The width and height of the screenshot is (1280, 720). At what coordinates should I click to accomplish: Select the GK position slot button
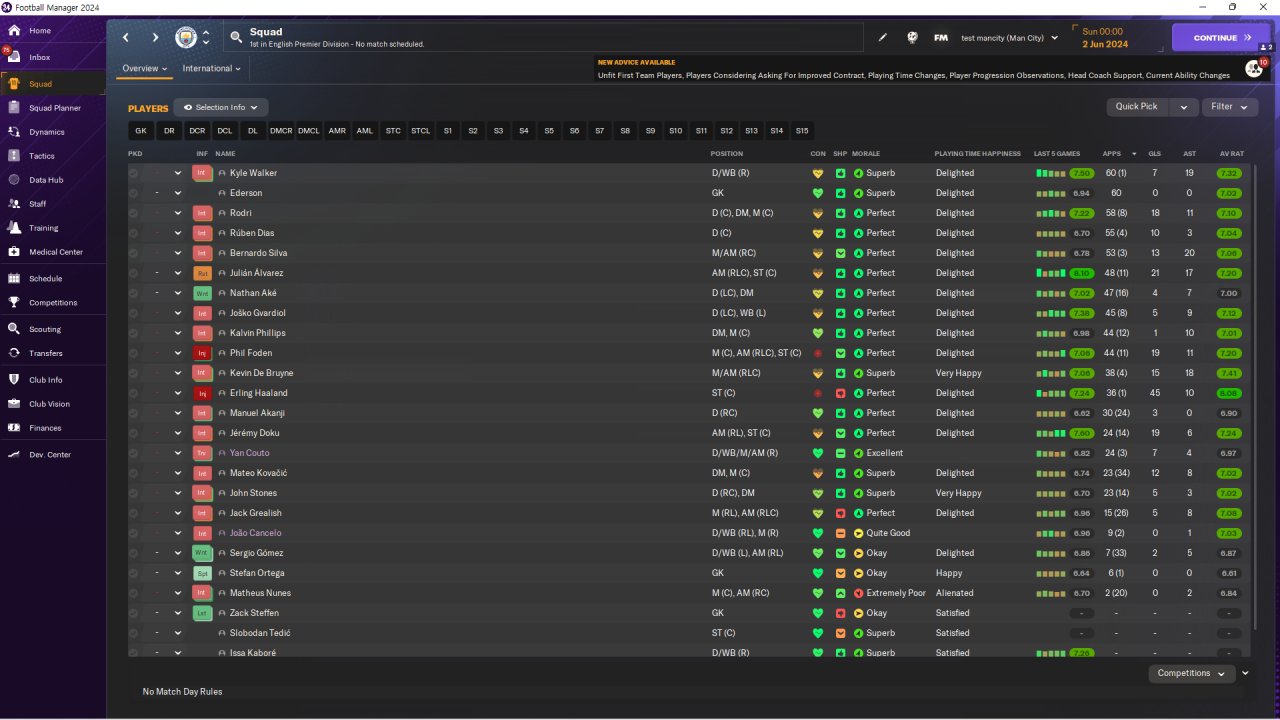click(141, 131)
